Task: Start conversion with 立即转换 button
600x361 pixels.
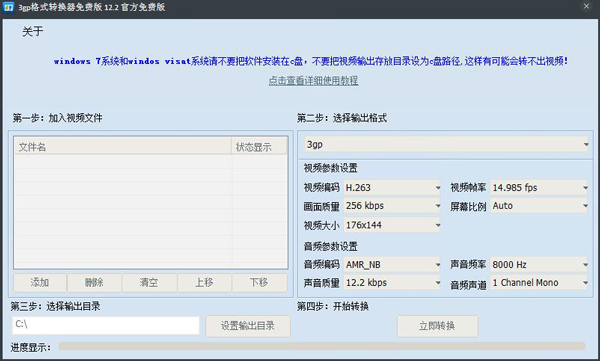Action: [x=437, y=326]
